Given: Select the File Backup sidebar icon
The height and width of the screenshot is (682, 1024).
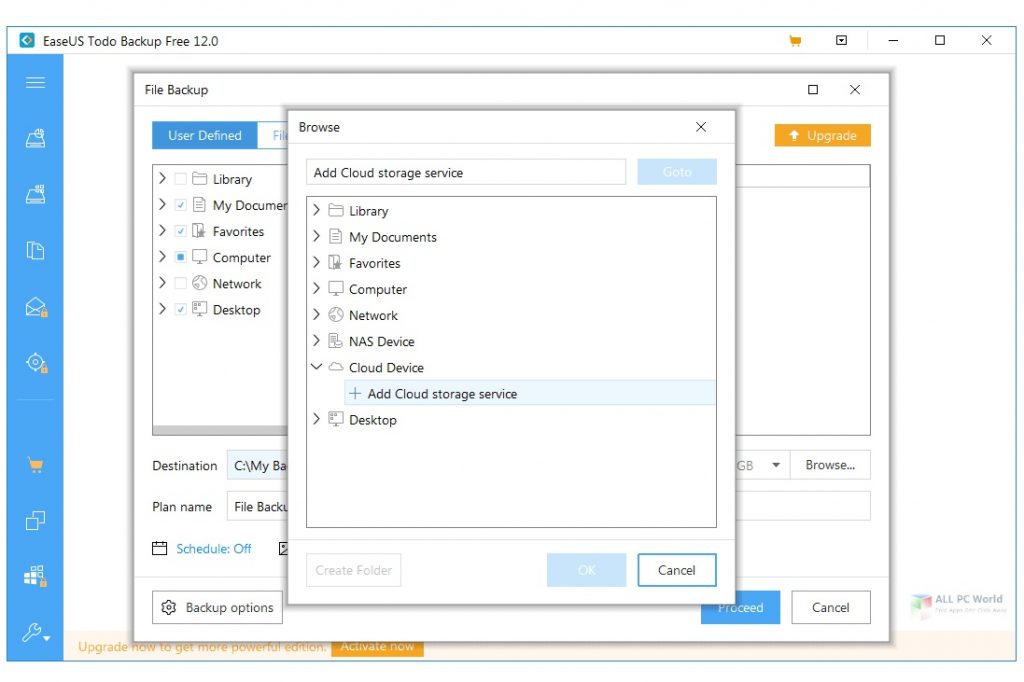Looking at the screenshot, I should click(35, 250).
